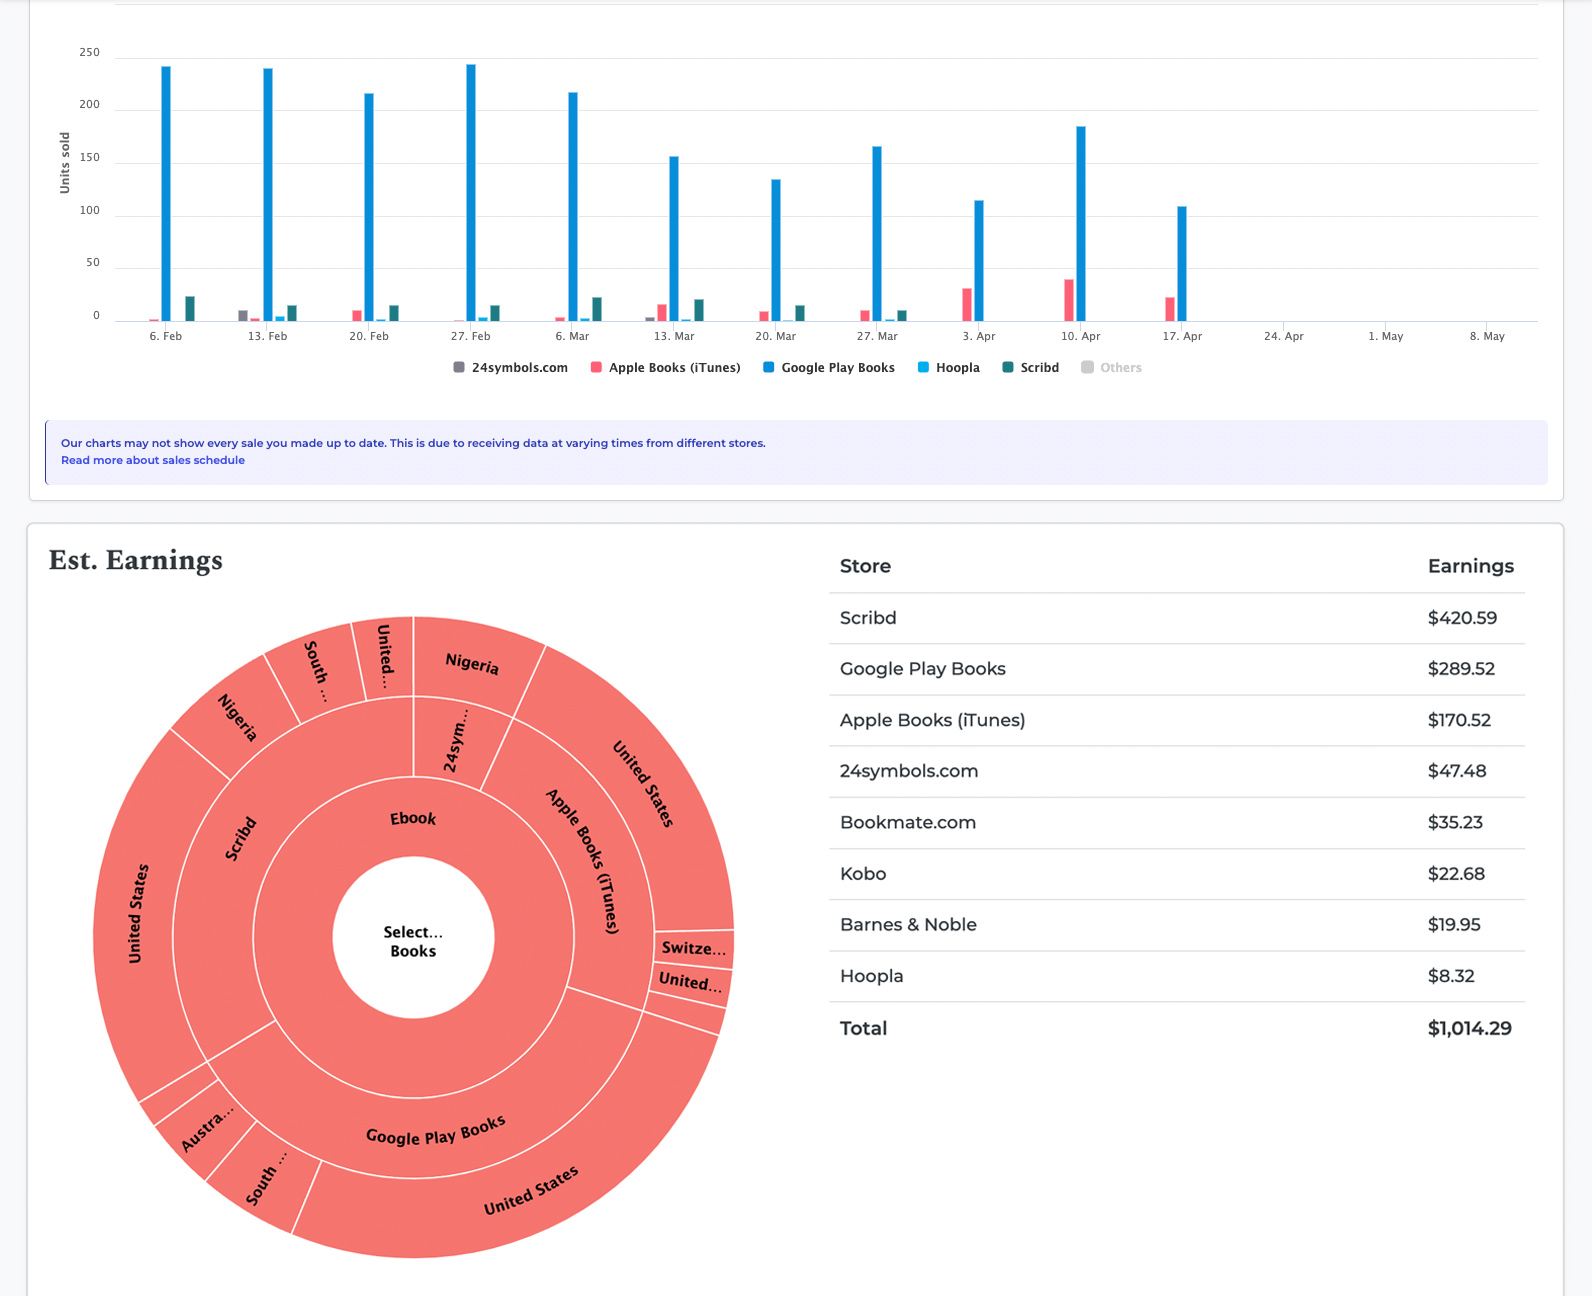Click Barnes & Noble store row
Image resolution: width=1592 pixels, height=1296 pixels.
pyautogui.click(x=1177, y=925)
